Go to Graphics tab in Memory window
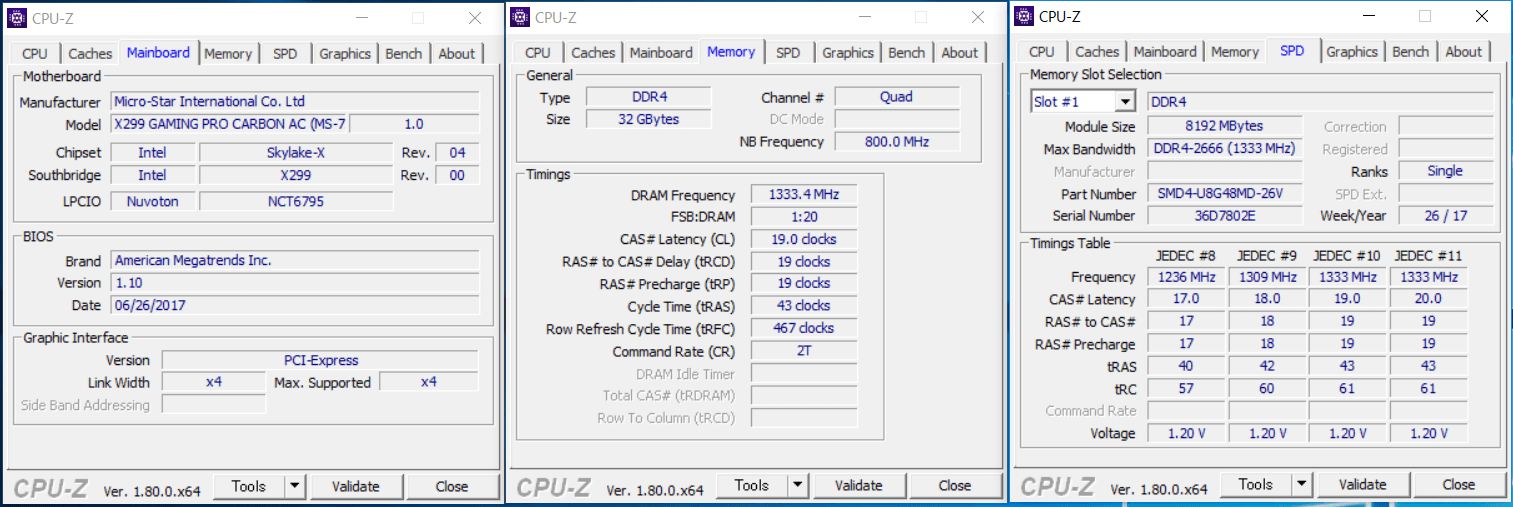Viewport: 1513px width, 507px height. (848, 52)
